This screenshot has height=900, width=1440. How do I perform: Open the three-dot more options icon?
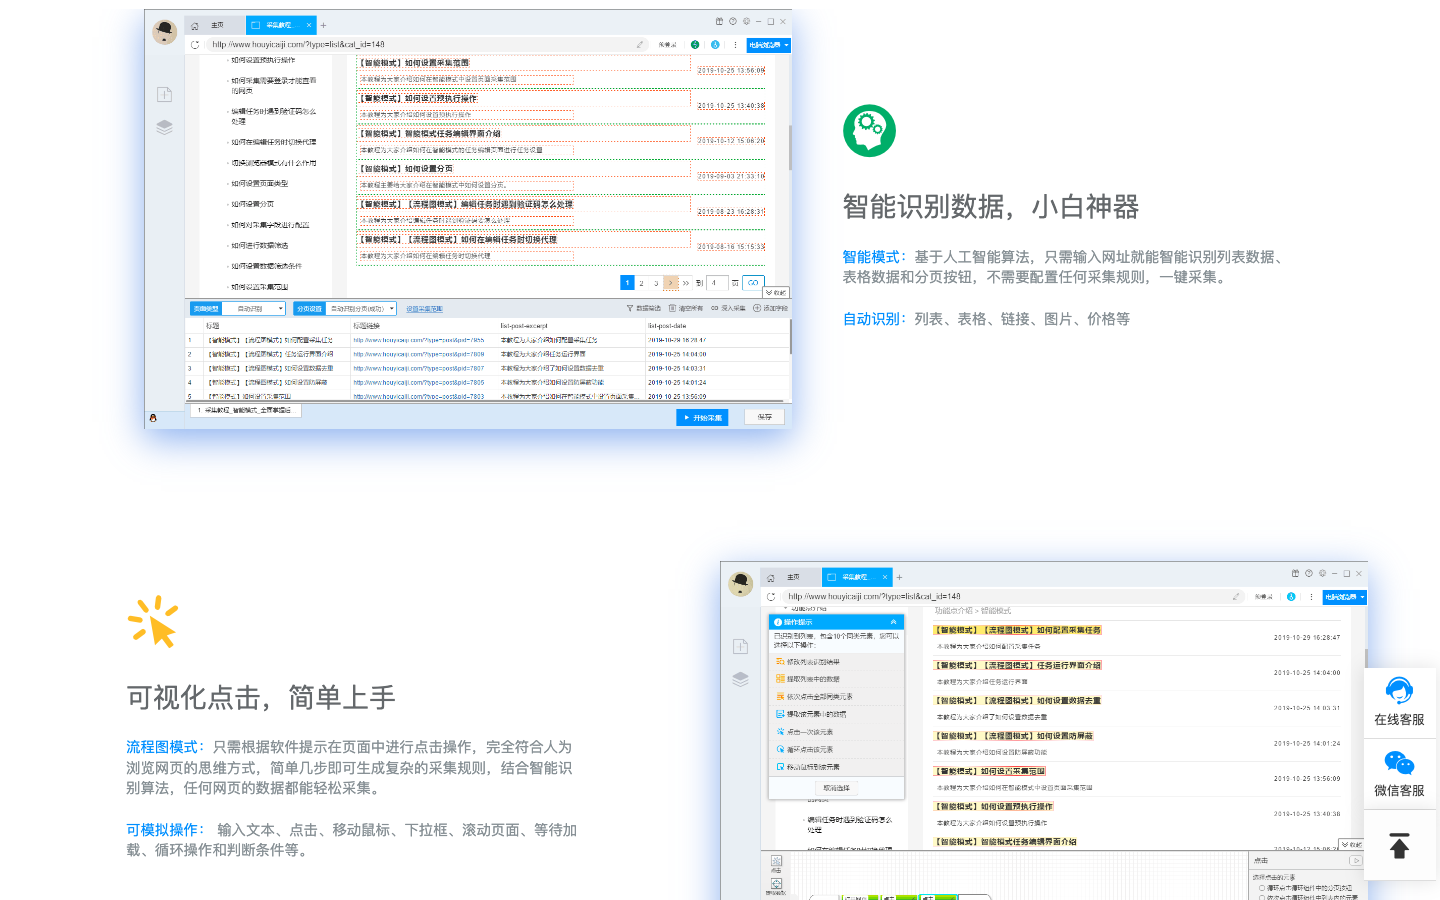coord(735,44)
